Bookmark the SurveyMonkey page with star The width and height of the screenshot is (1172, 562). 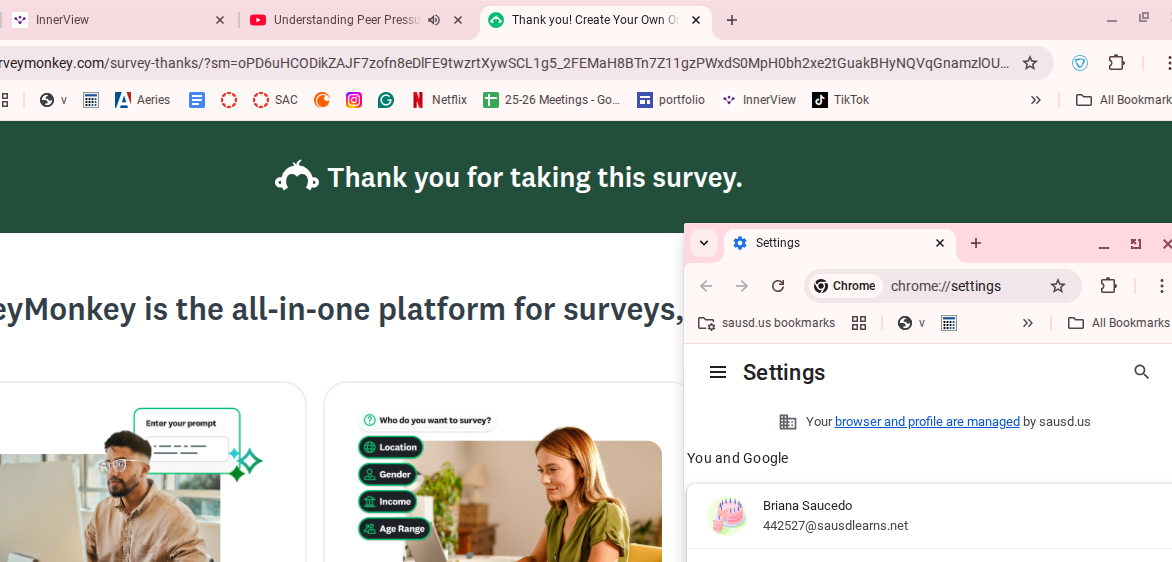pos(1030,63)
